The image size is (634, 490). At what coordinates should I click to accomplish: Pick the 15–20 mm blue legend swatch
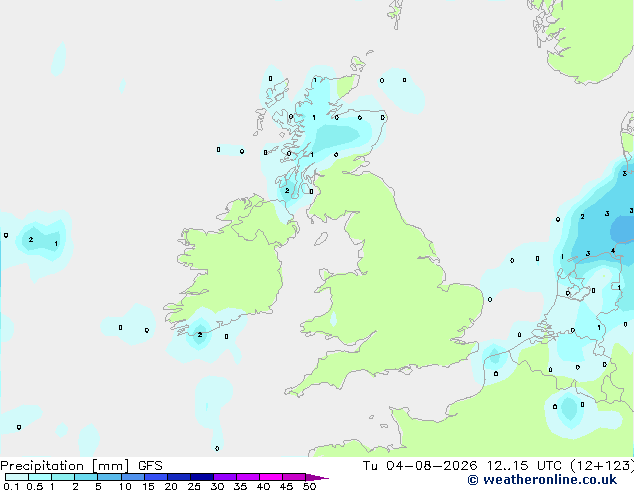[156, 477]
